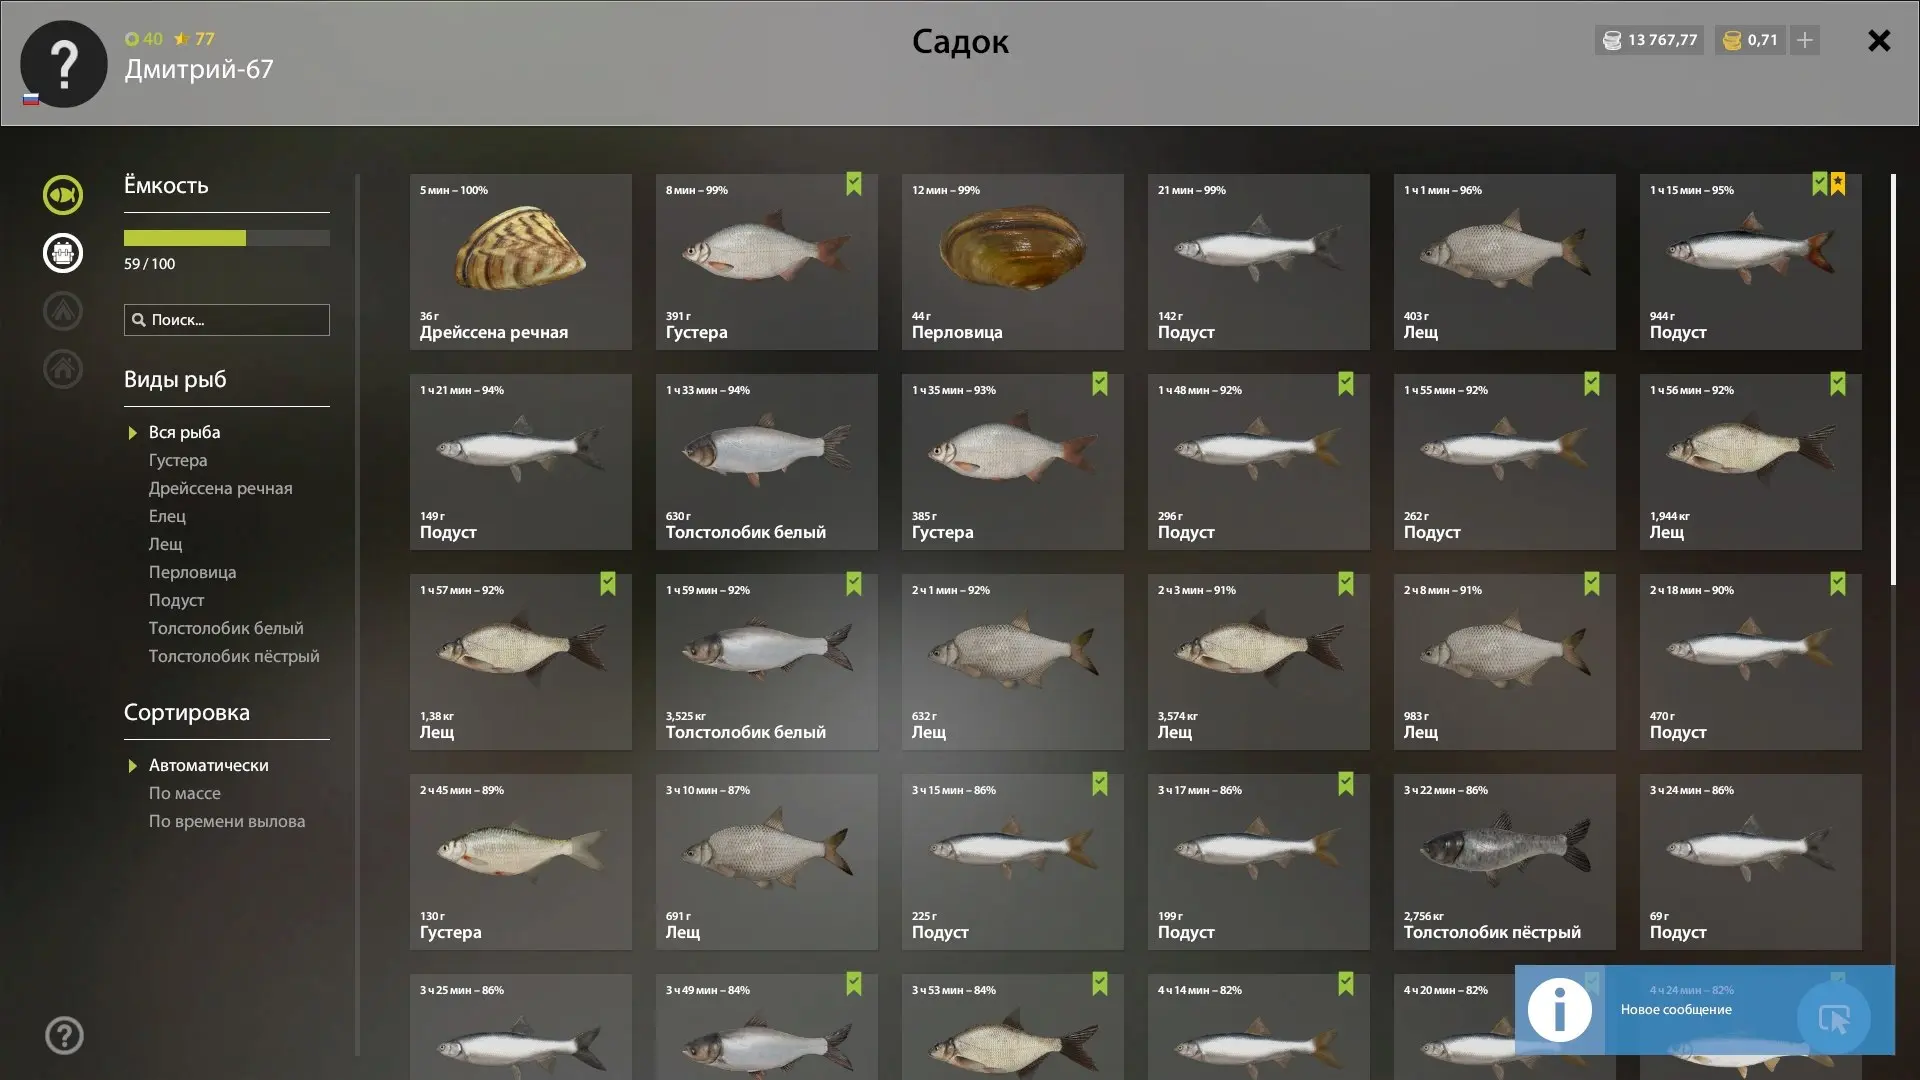Select the 36 г Дрейссена речная card

(x=521, y=262)
